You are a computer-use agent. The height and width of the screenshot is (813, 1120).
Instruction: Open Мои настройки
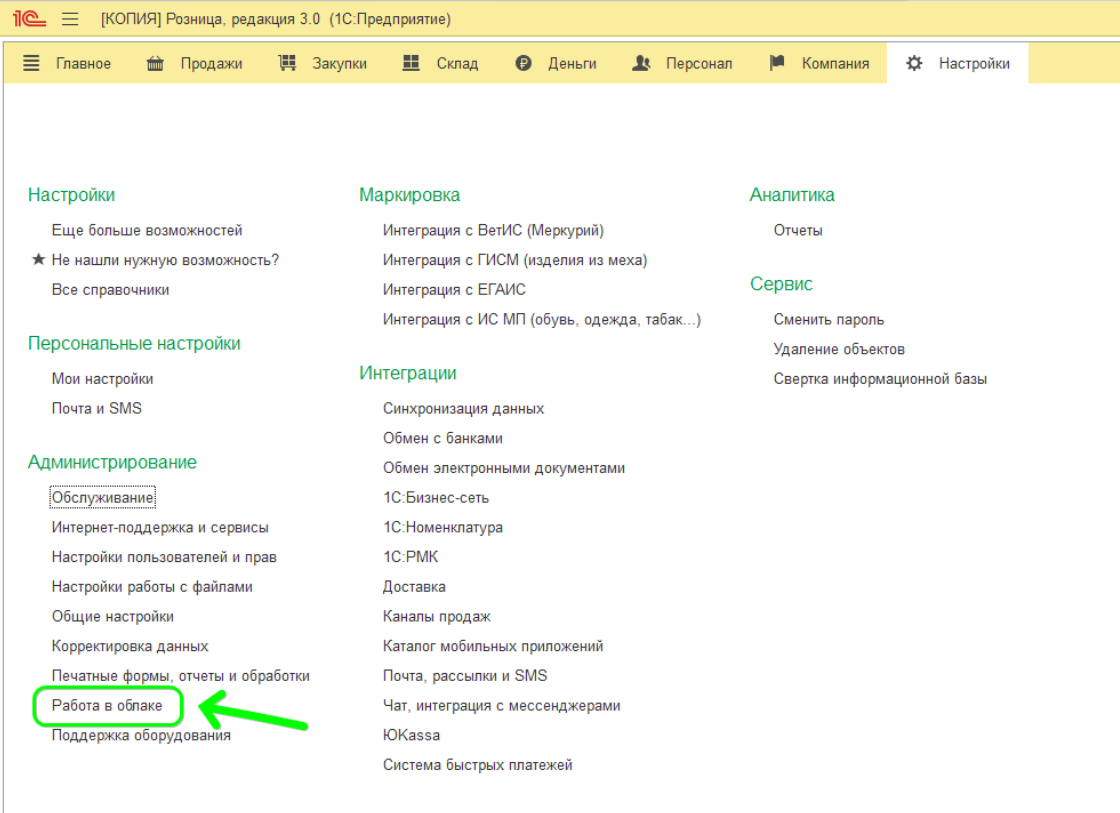[x=102, y=379]
